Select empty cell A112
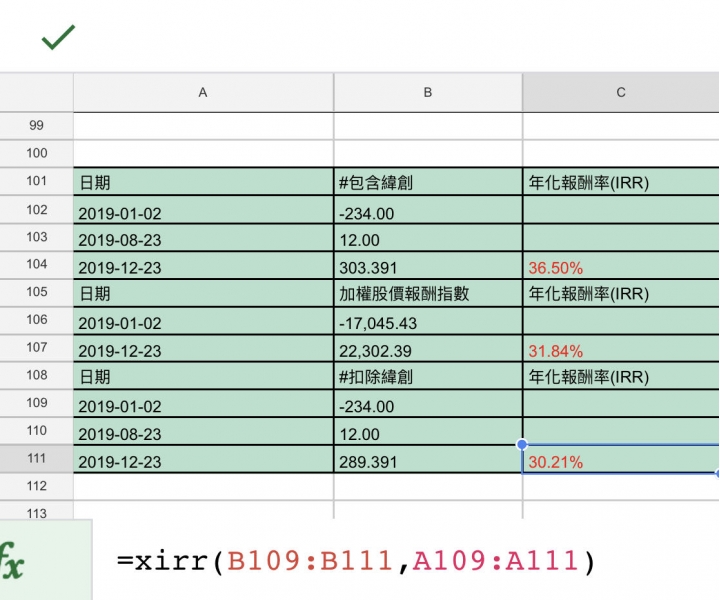The height and width of the screenshot is (600, 720). [203, 487]
